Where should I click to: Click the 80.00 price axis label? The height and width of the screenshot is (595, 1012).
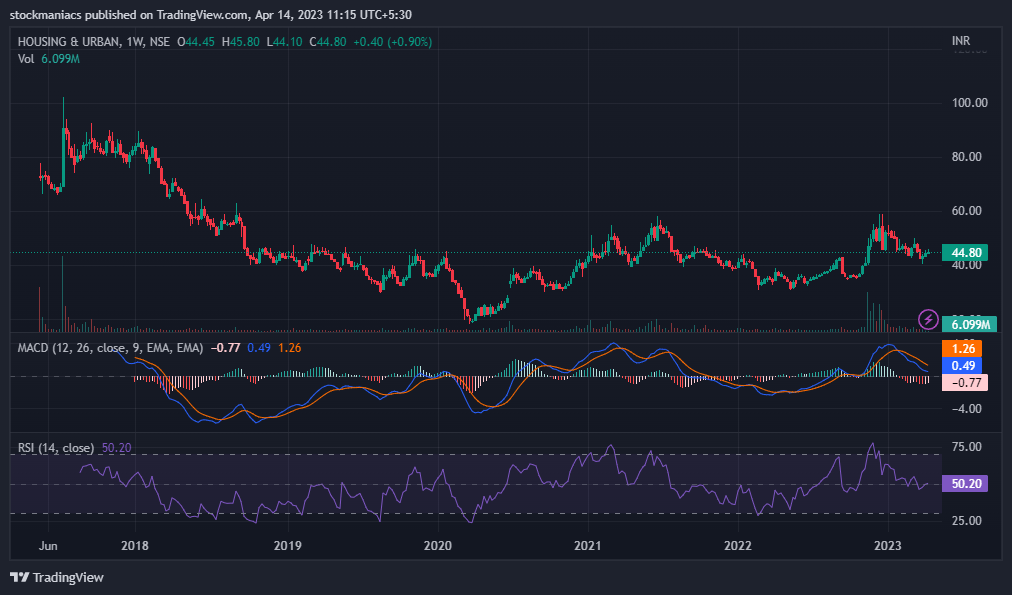click(966, 157)
